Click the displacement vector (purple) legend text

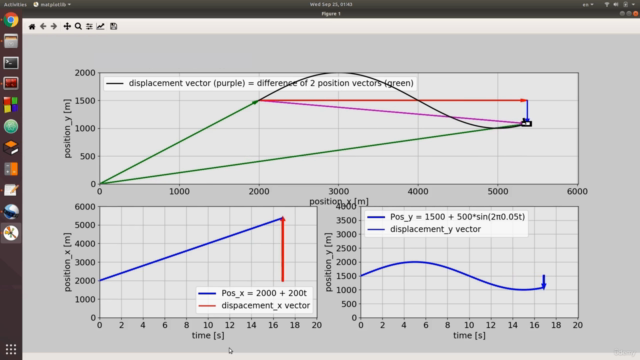point(271,83)
